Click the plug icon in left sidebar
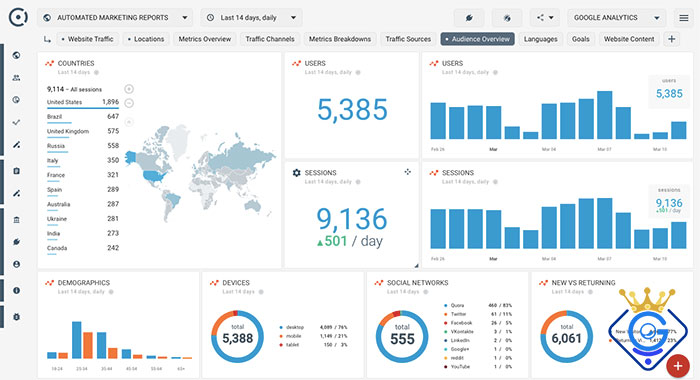Screen dimensions: 700x380 [x=17, y=242]
